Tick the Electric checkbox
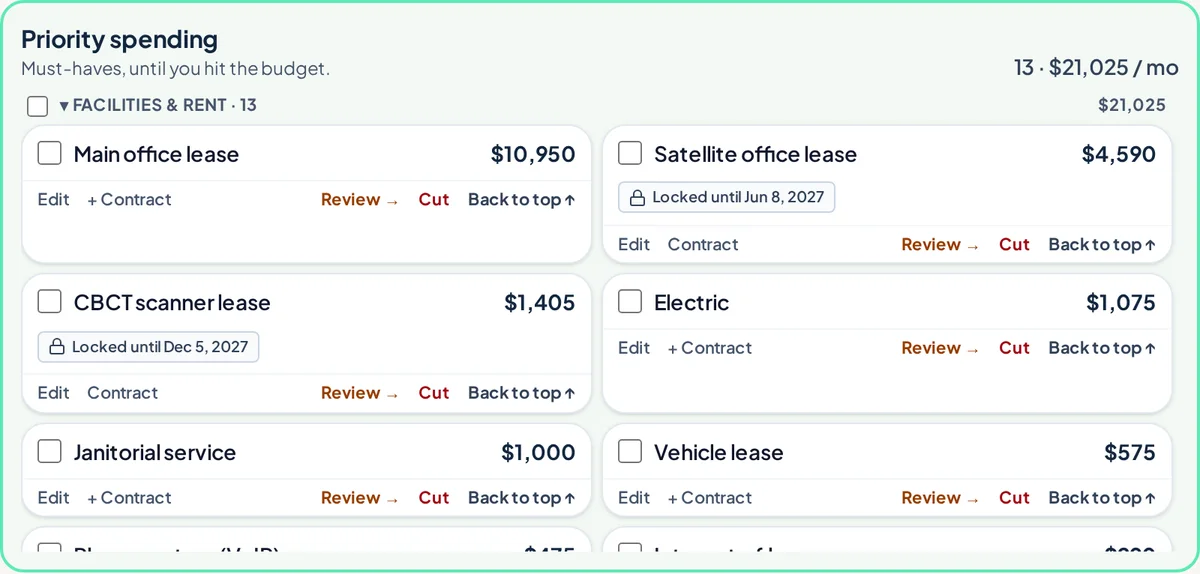The image size is (1200, 574). 630,301
